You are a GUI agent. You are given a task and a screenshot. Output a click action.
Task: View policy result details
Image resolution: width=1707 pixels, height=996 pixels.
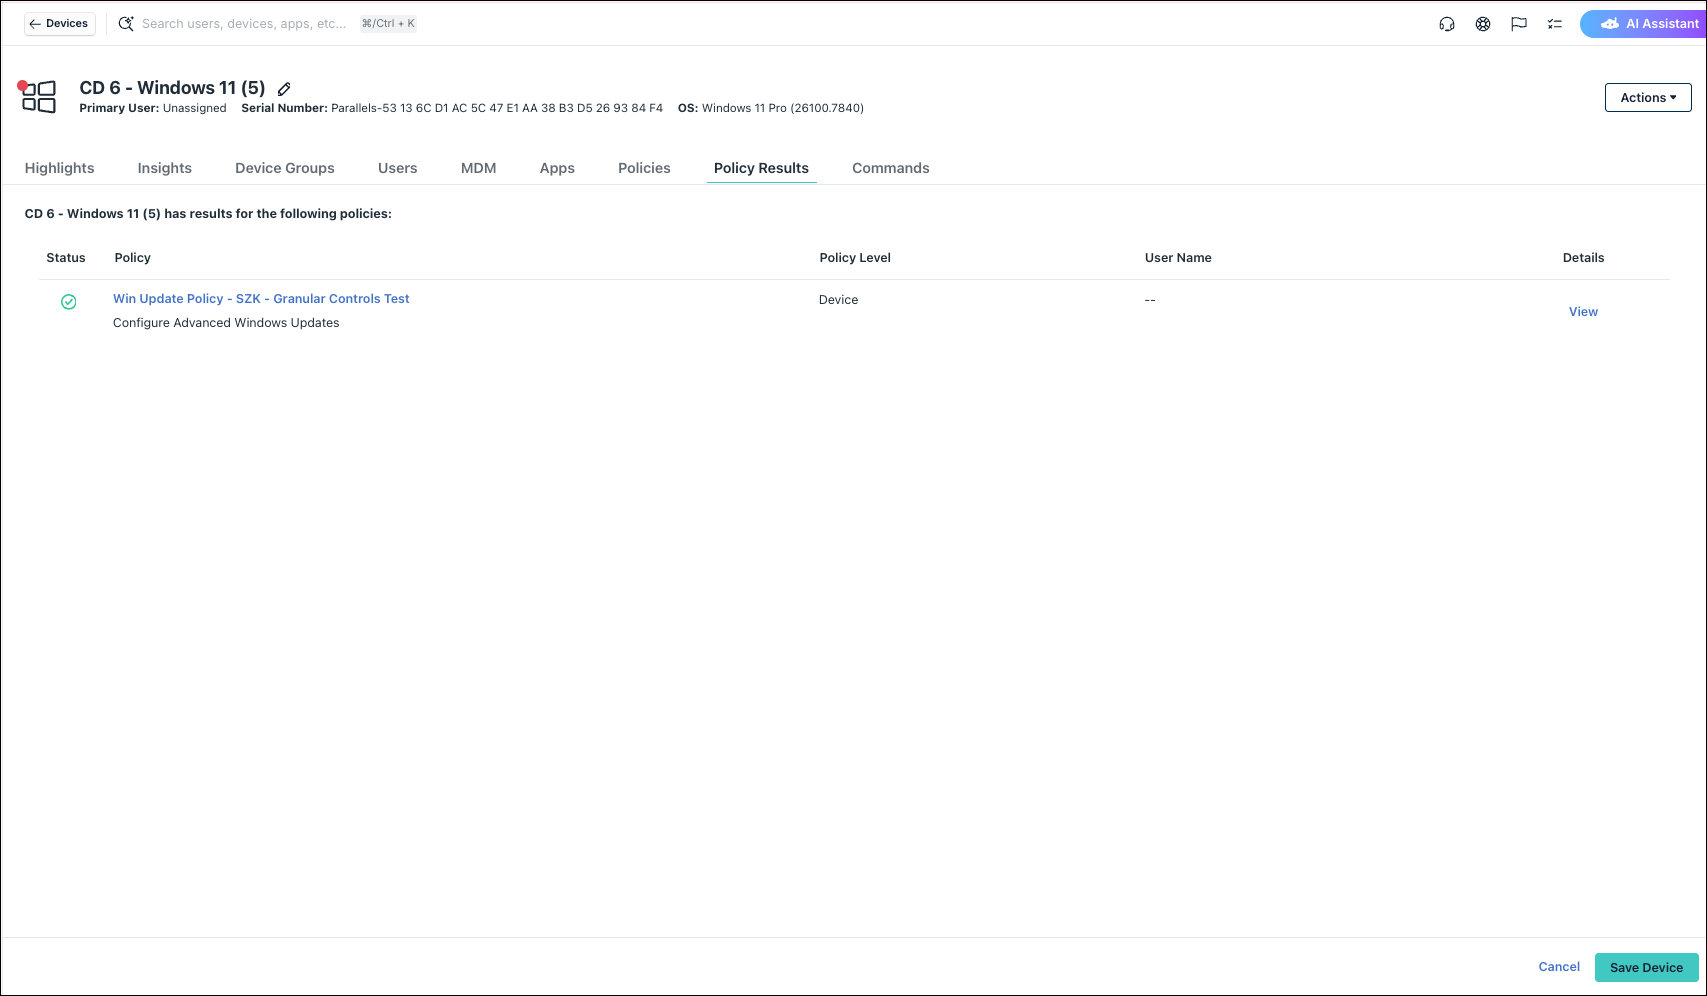point(1583,312)
